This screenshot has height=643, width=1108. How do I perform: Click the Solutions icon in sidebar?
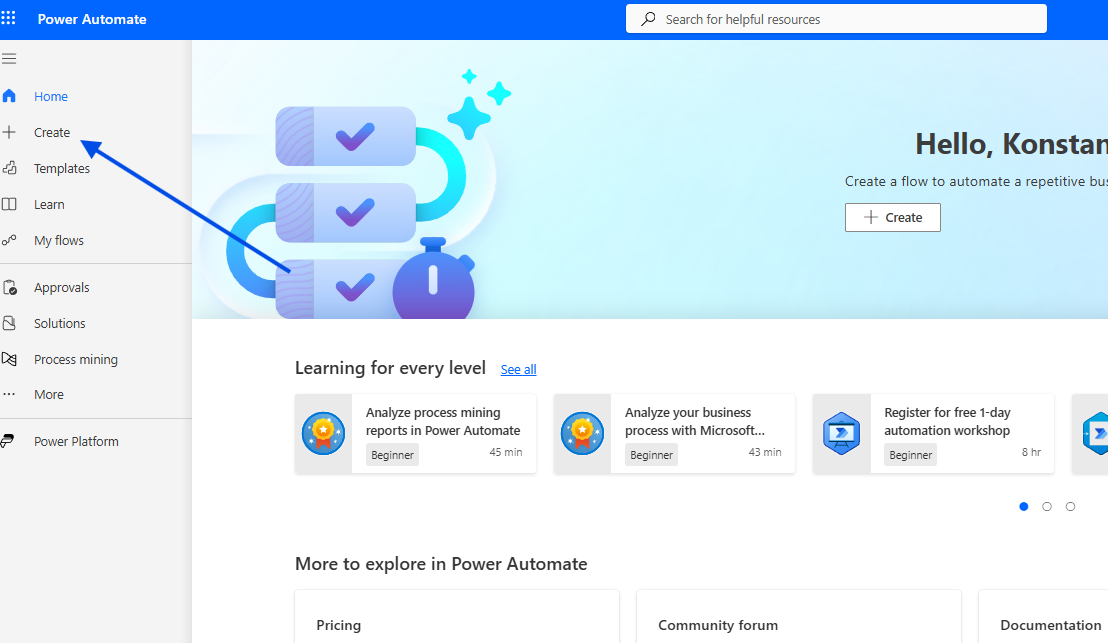[x=9, y=324]
